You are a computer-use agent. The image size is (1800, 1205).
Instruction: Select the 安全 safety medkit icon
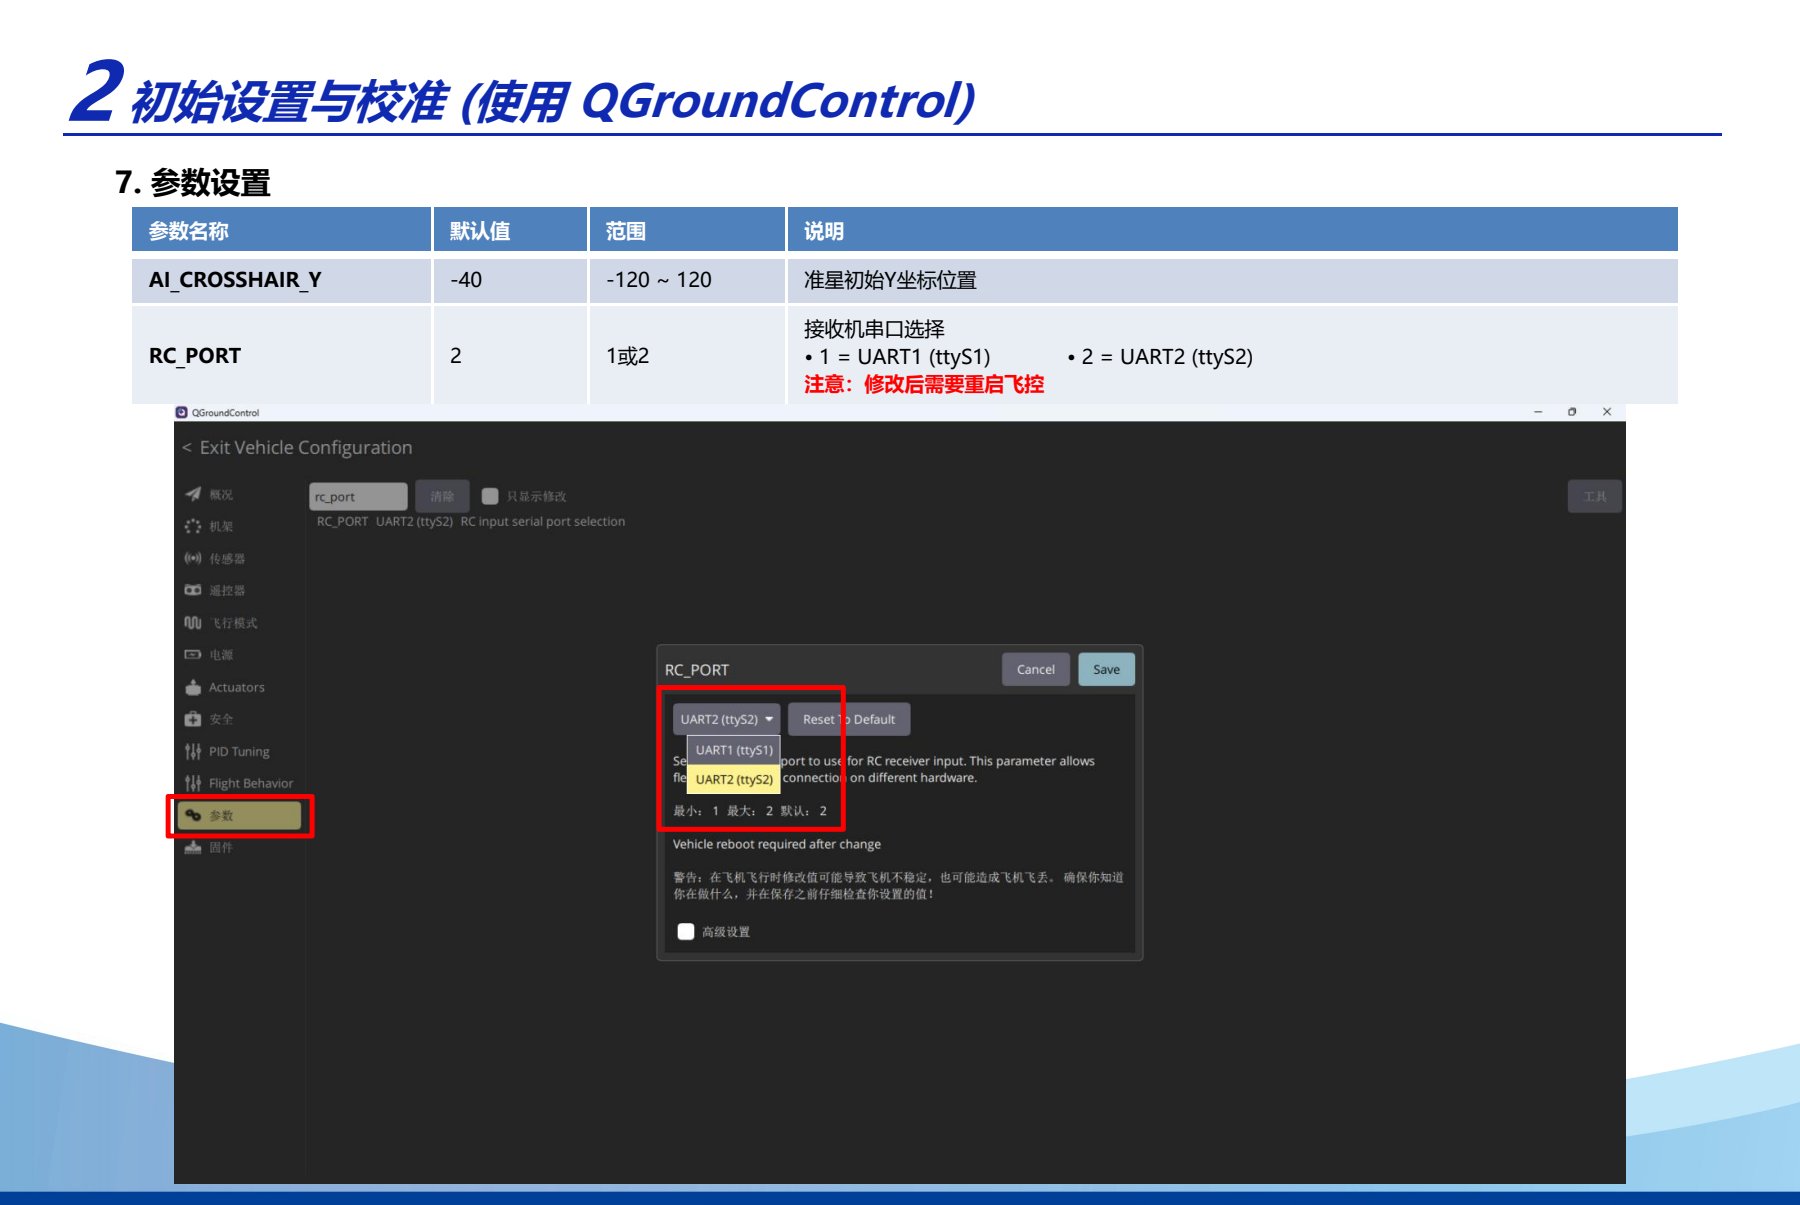point(193,719)
